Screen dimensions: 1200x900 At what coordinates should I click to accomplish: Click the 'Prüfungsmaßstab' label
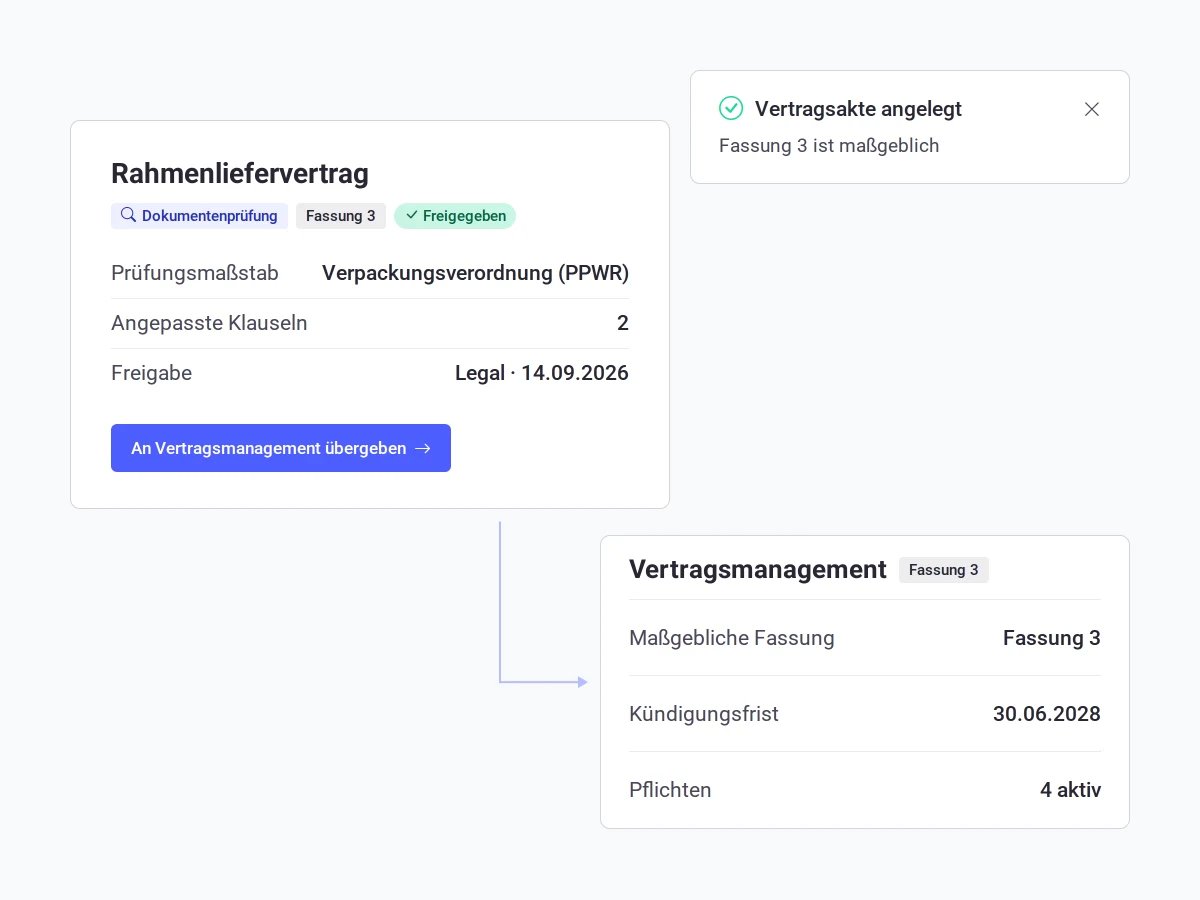[195, 273]
